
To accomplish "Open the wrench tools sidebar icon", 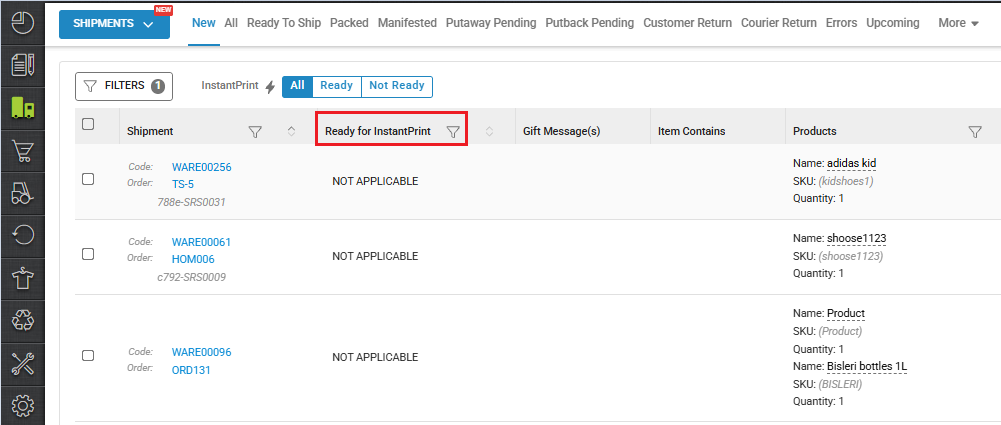I will coord(22,364).
